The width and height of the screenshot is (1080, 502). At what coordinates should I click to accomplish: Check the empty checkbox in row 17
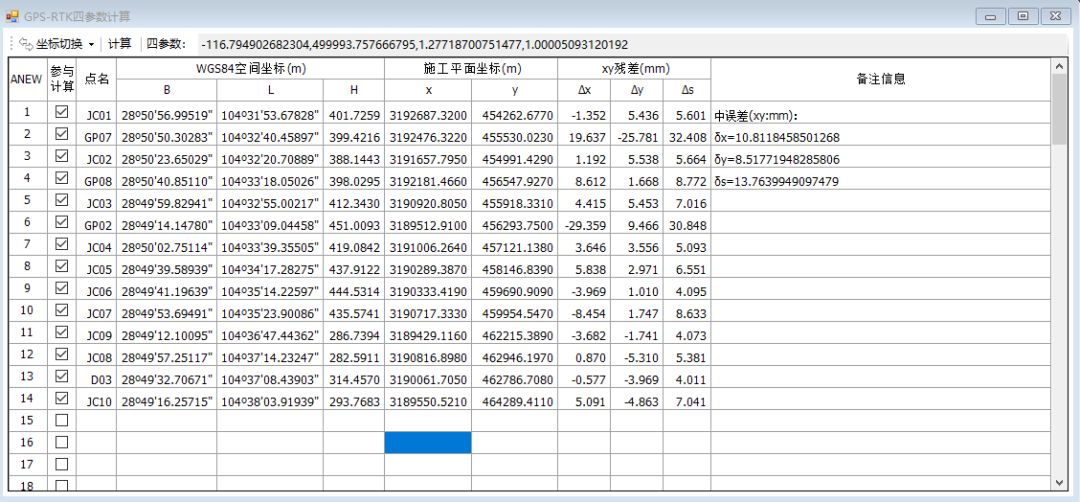(x=62, y=464)
